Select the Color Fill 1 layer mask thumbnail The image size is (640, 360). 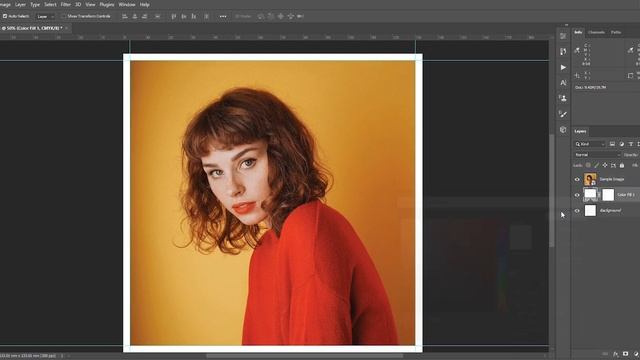coord(608,195)
